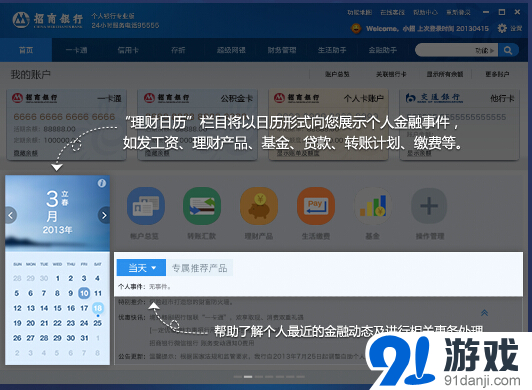Select day 25 in the calendar
The width and height of the screenshot is (532, 390).
[97, 323]
